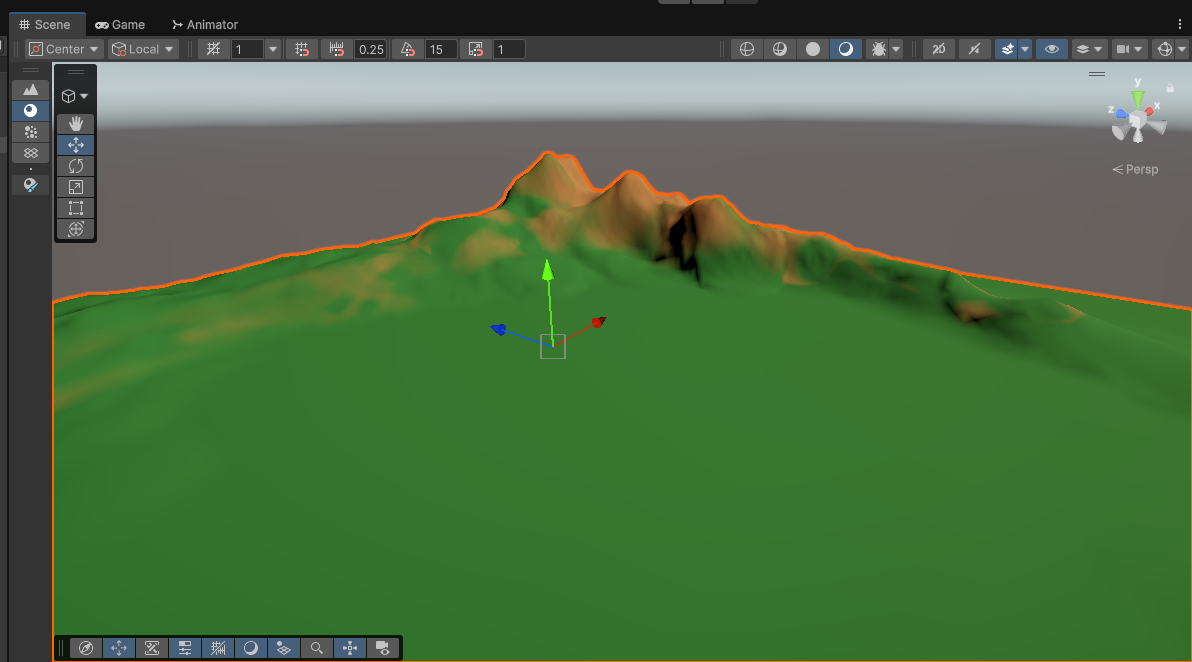Screen dimensions: 1192x662
Task: Toggle the search magnifier overlay
Action: click(317, 648)
